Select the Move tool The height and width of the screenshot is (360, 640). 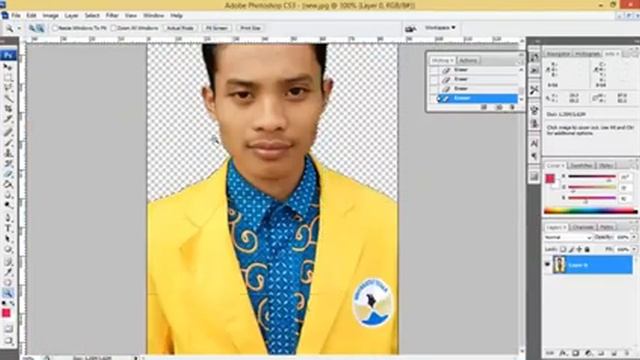pos(7,67)
